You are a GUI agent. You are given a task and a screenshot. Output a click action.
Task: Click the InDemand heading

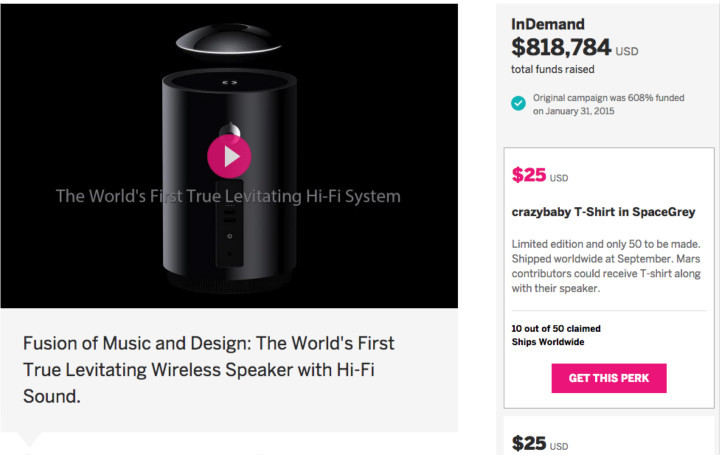click(548, 23)
